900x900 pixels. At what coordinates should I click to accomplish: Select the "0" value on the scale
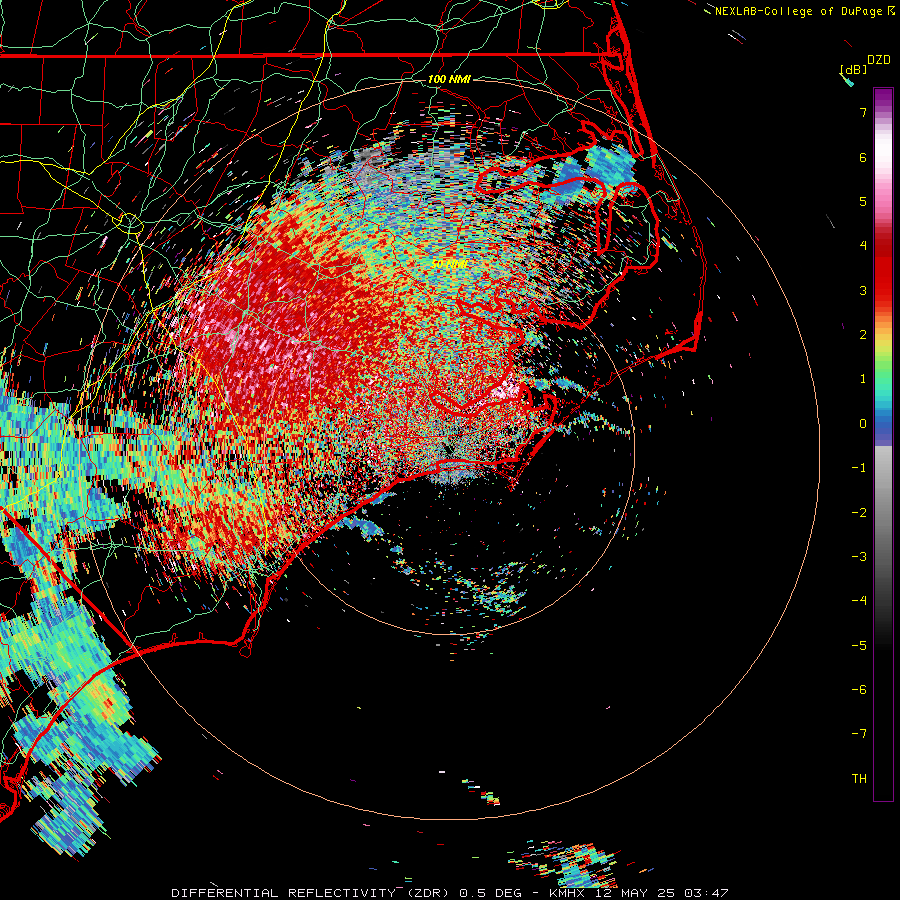click(863, 424)
